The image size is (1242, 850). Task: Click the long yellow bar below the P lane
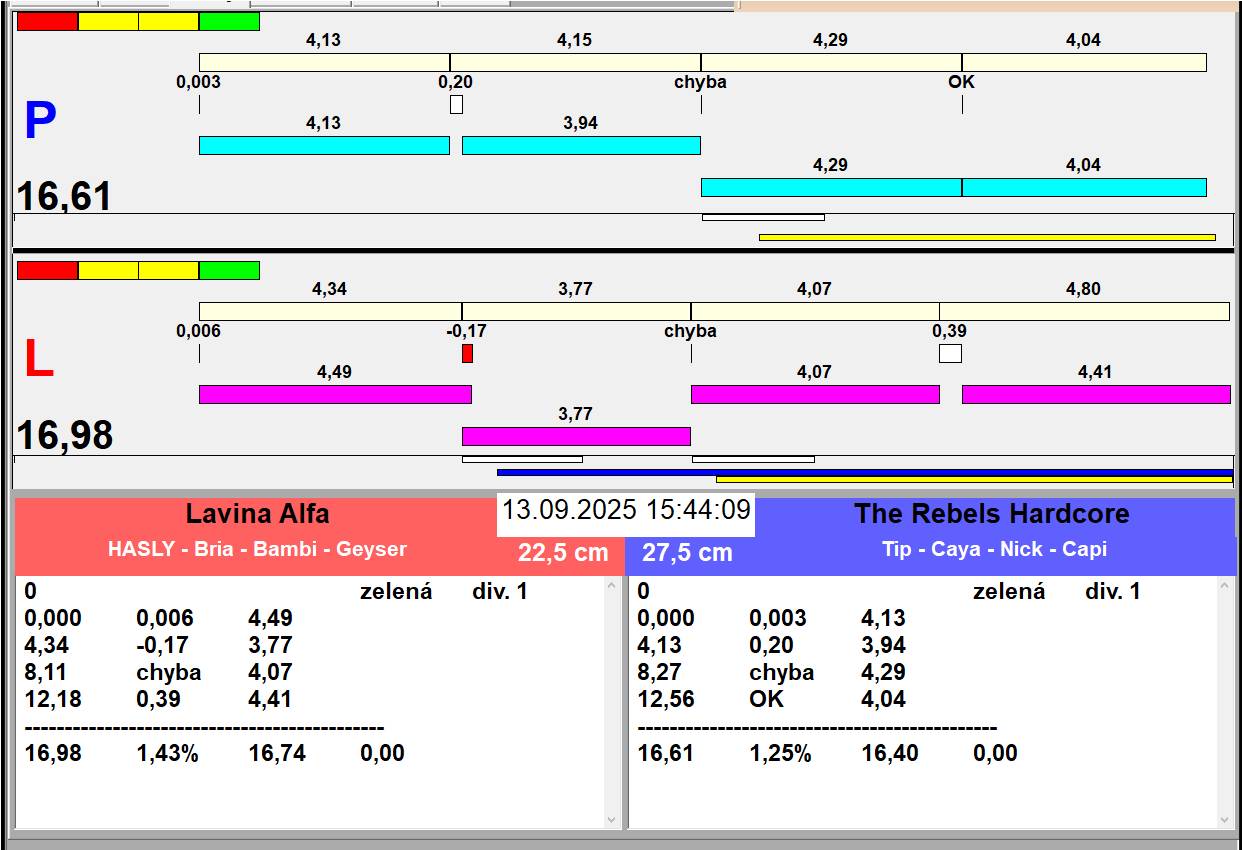(x=987, y=237)
